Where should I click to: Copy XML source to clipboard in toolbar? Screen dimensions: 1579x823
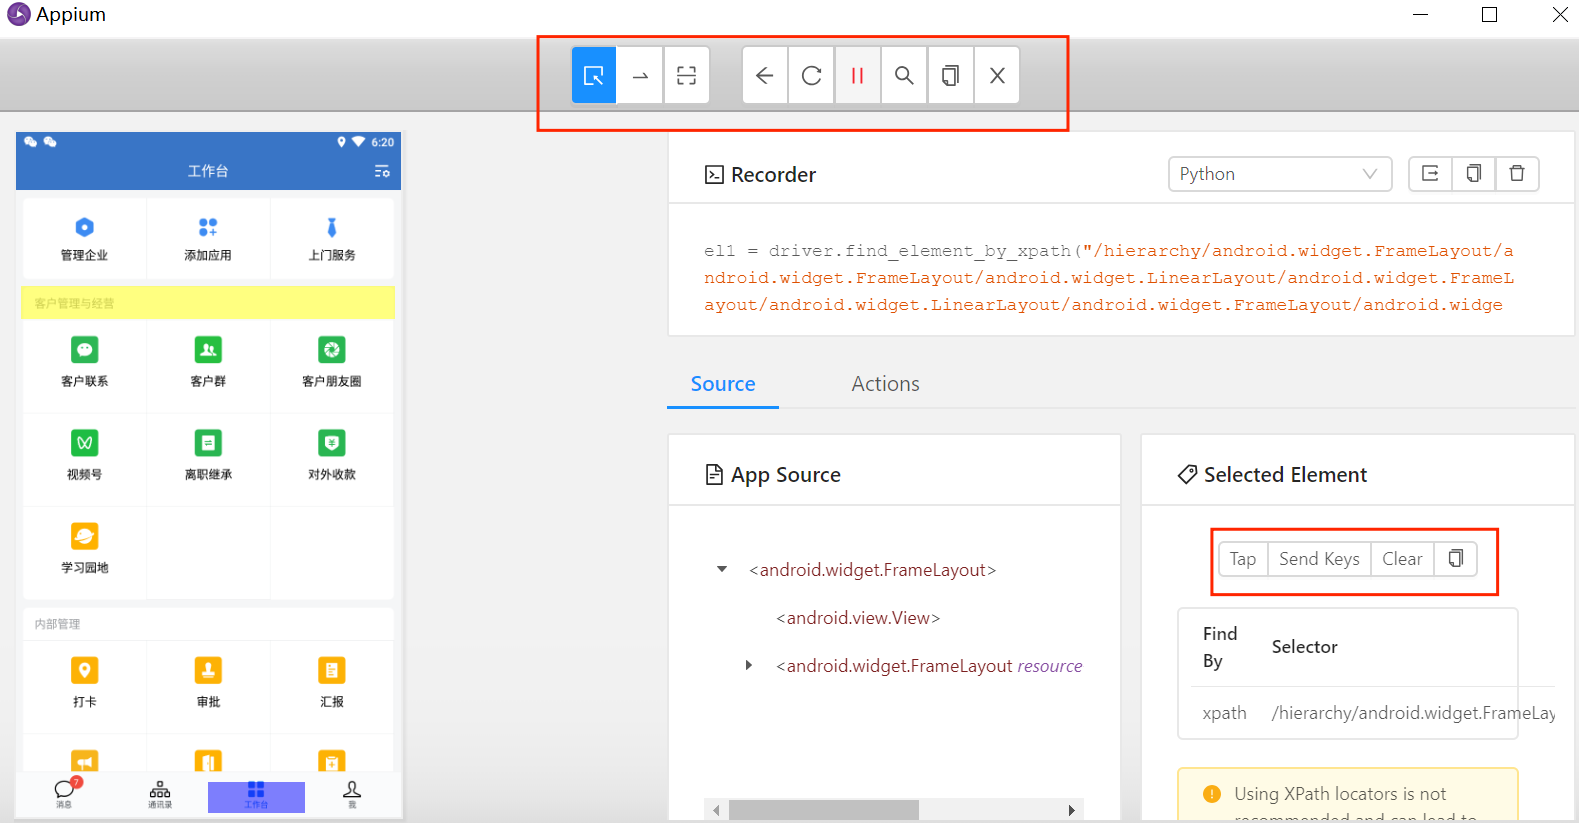pos(950,75)
